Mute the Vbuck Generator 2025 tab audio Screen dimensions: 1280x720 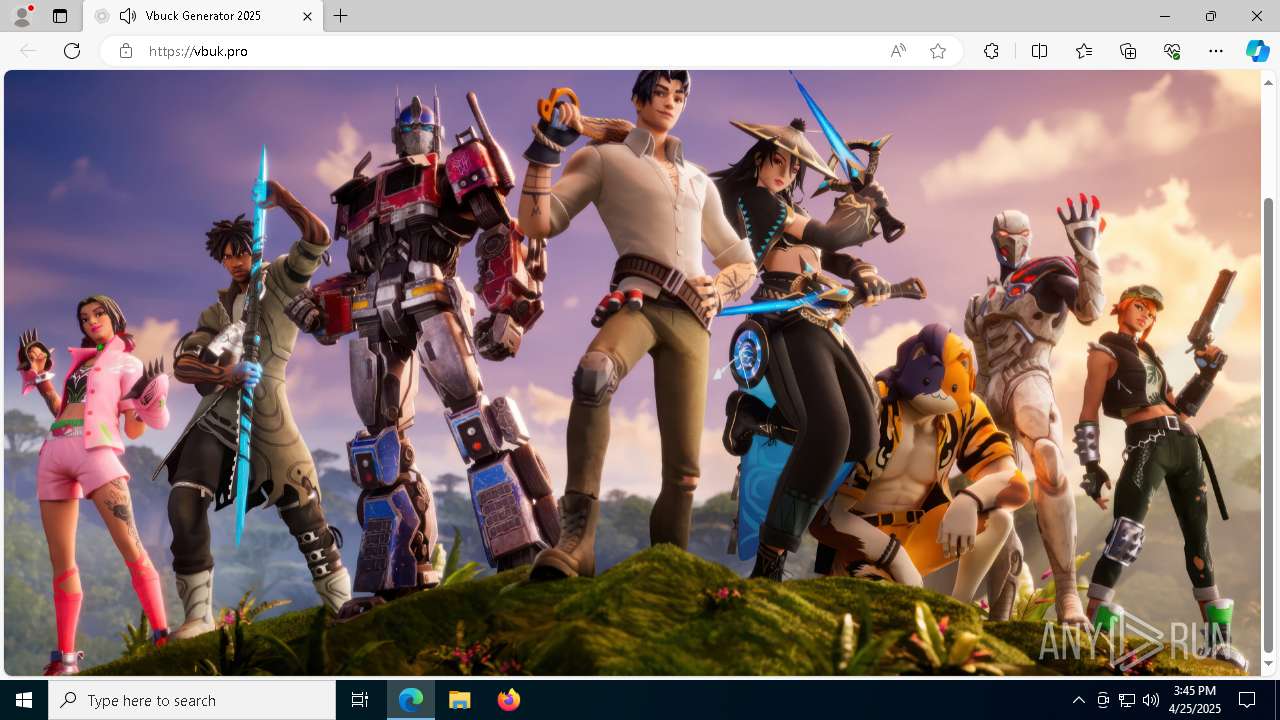[x=127, y=16]
